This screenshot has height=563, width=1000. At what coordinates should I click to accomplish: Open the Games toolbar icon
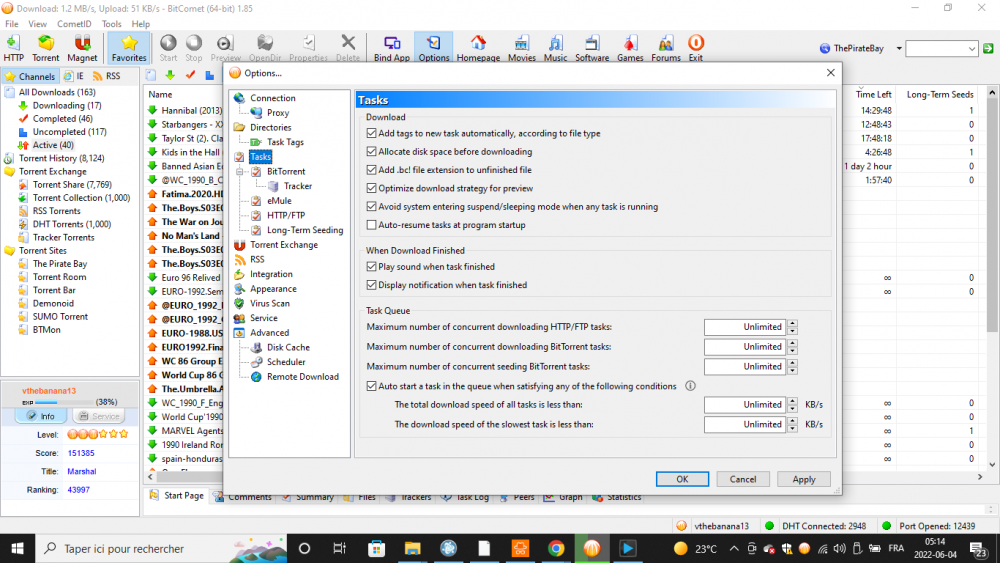pyautogui.click(x=630, y=48)
